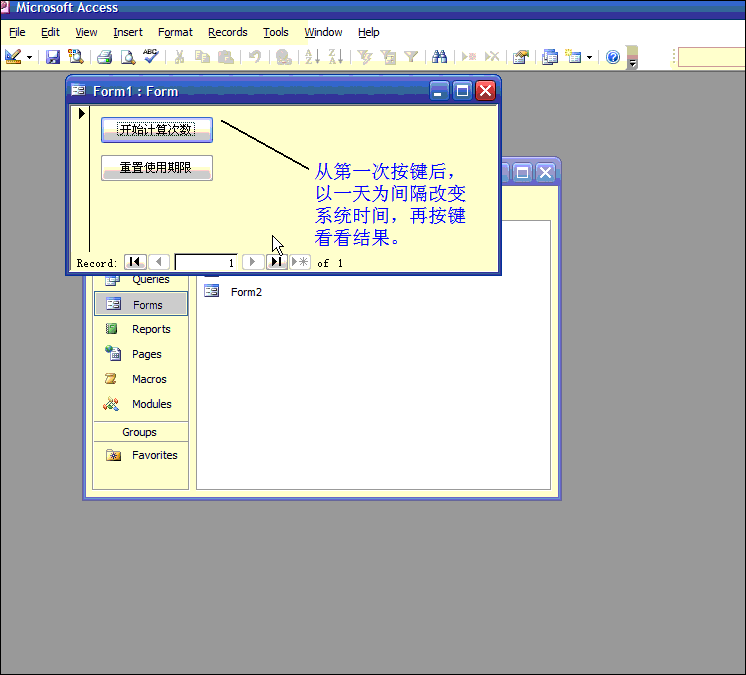
Task: Click the new record navigation button
Action: (300, 262)
